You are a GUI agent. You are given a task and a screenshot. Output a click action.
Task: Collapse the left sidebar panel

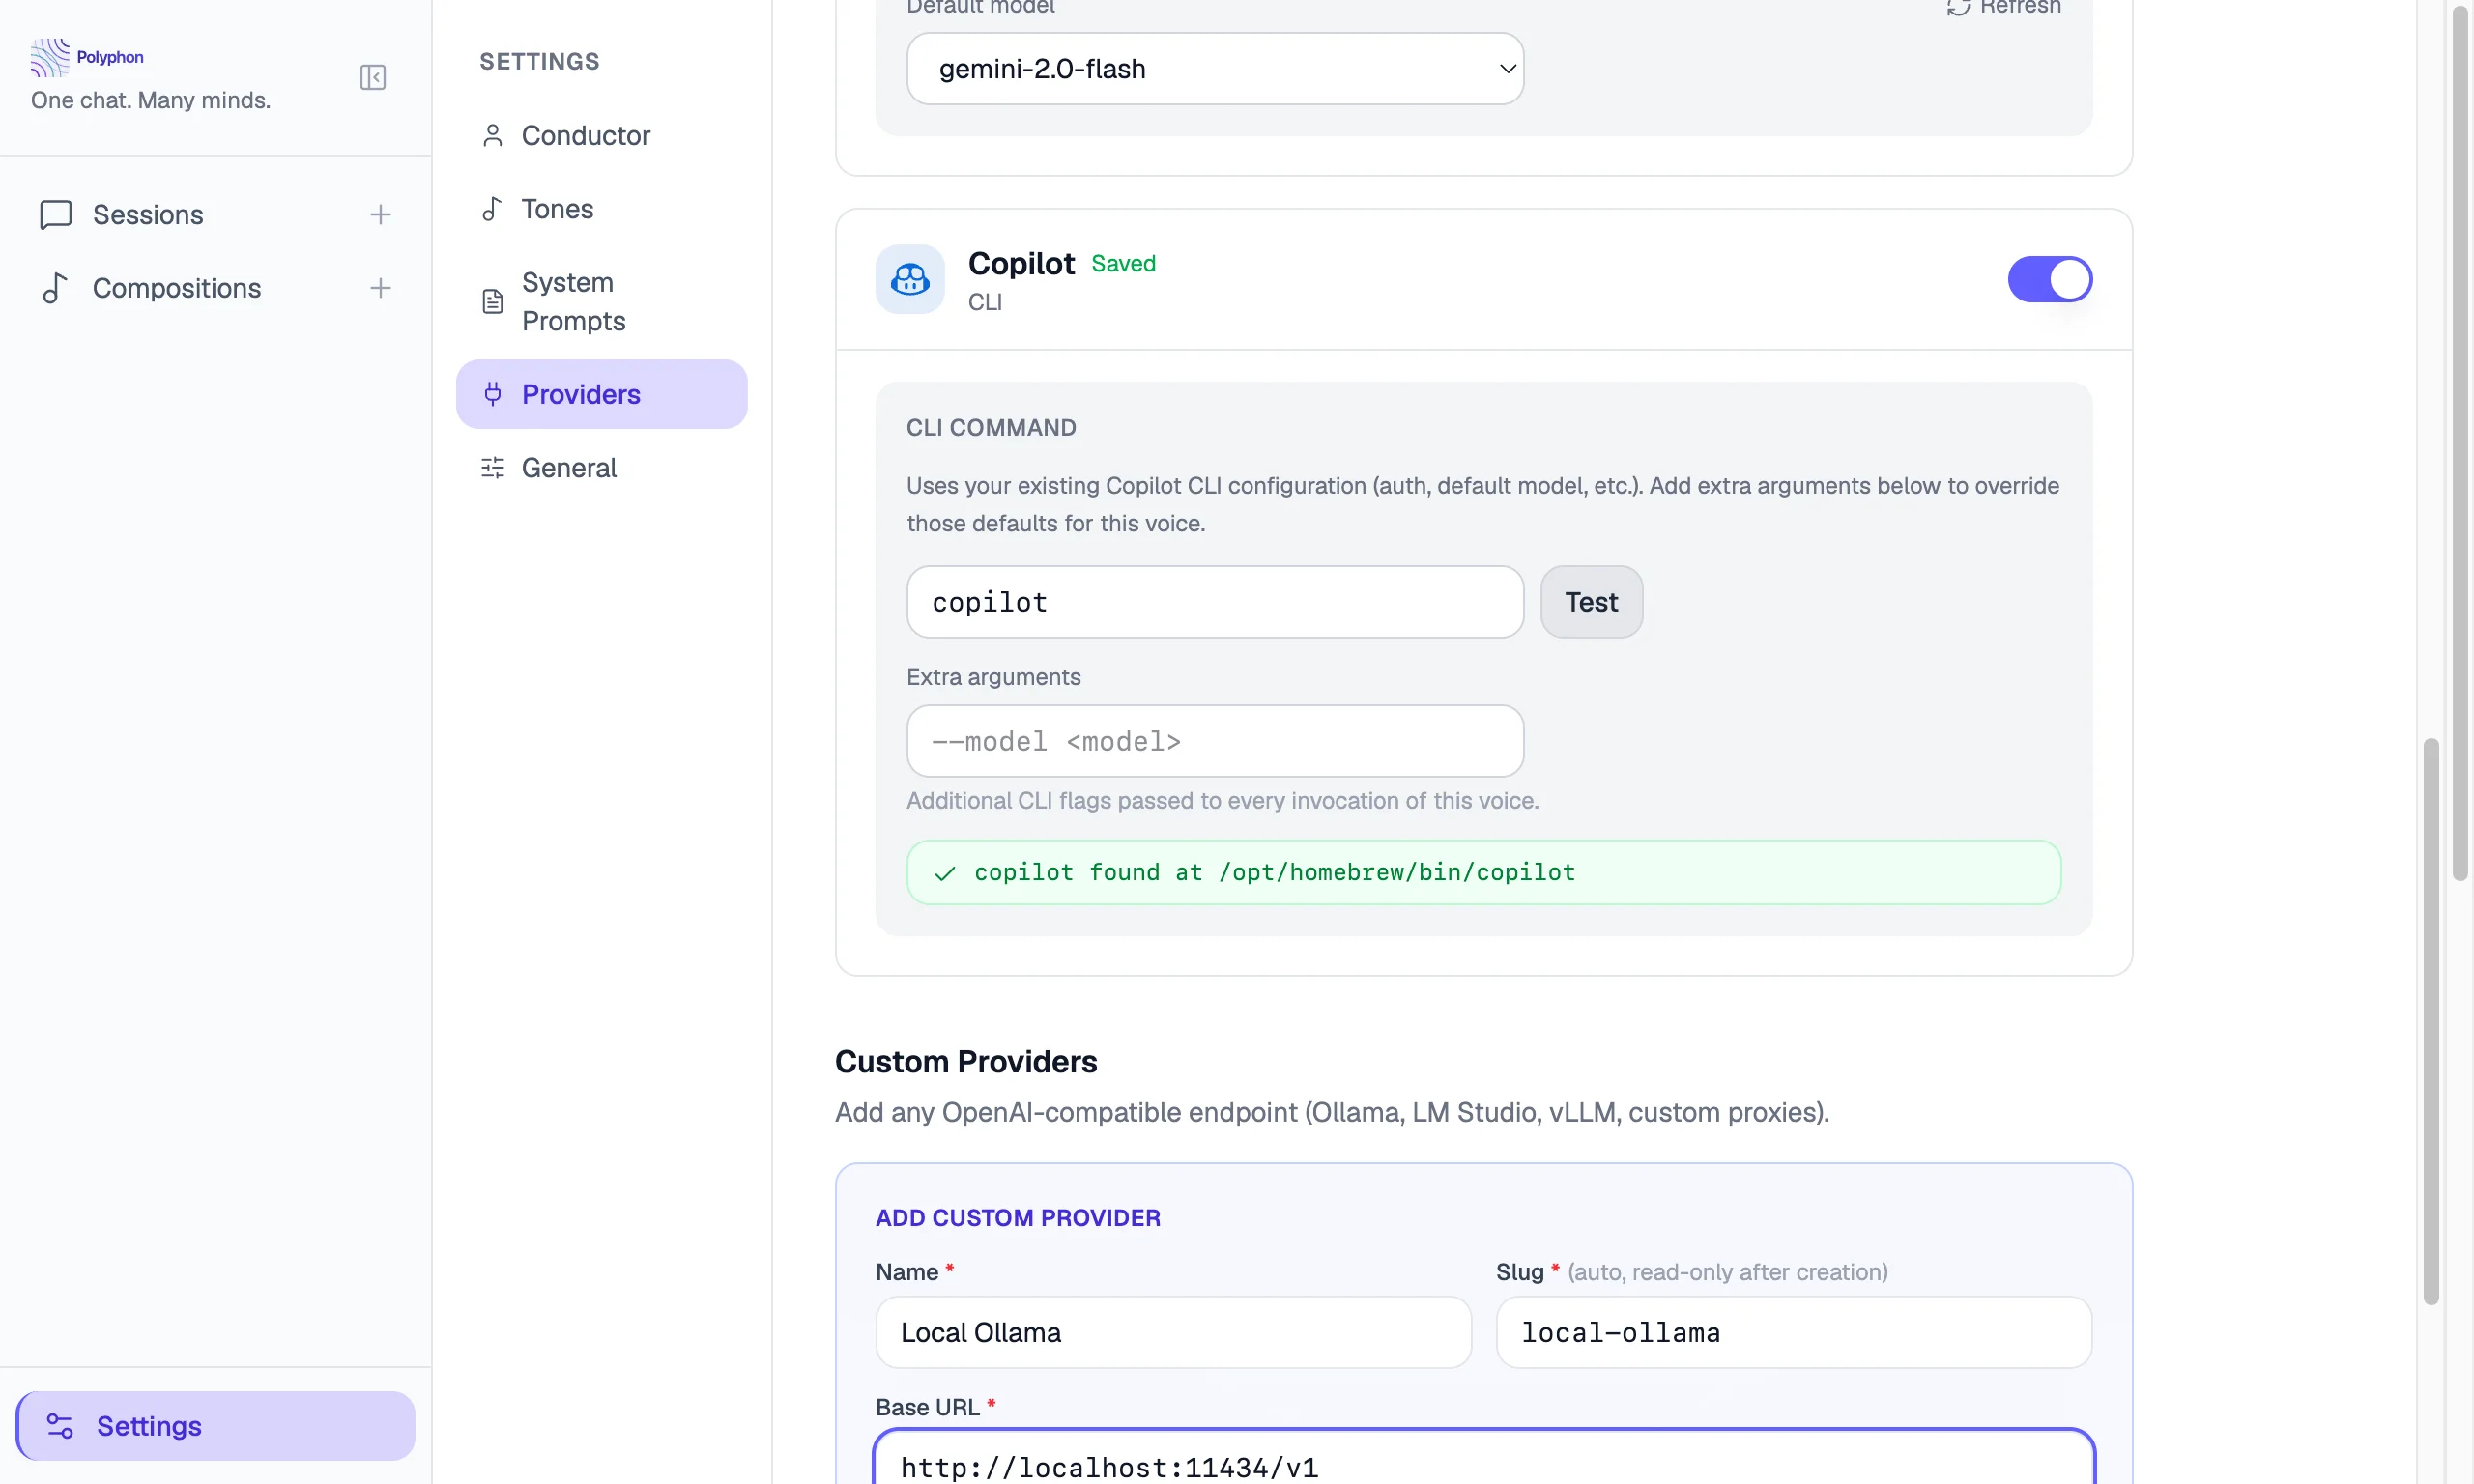[x=372, y=77]
